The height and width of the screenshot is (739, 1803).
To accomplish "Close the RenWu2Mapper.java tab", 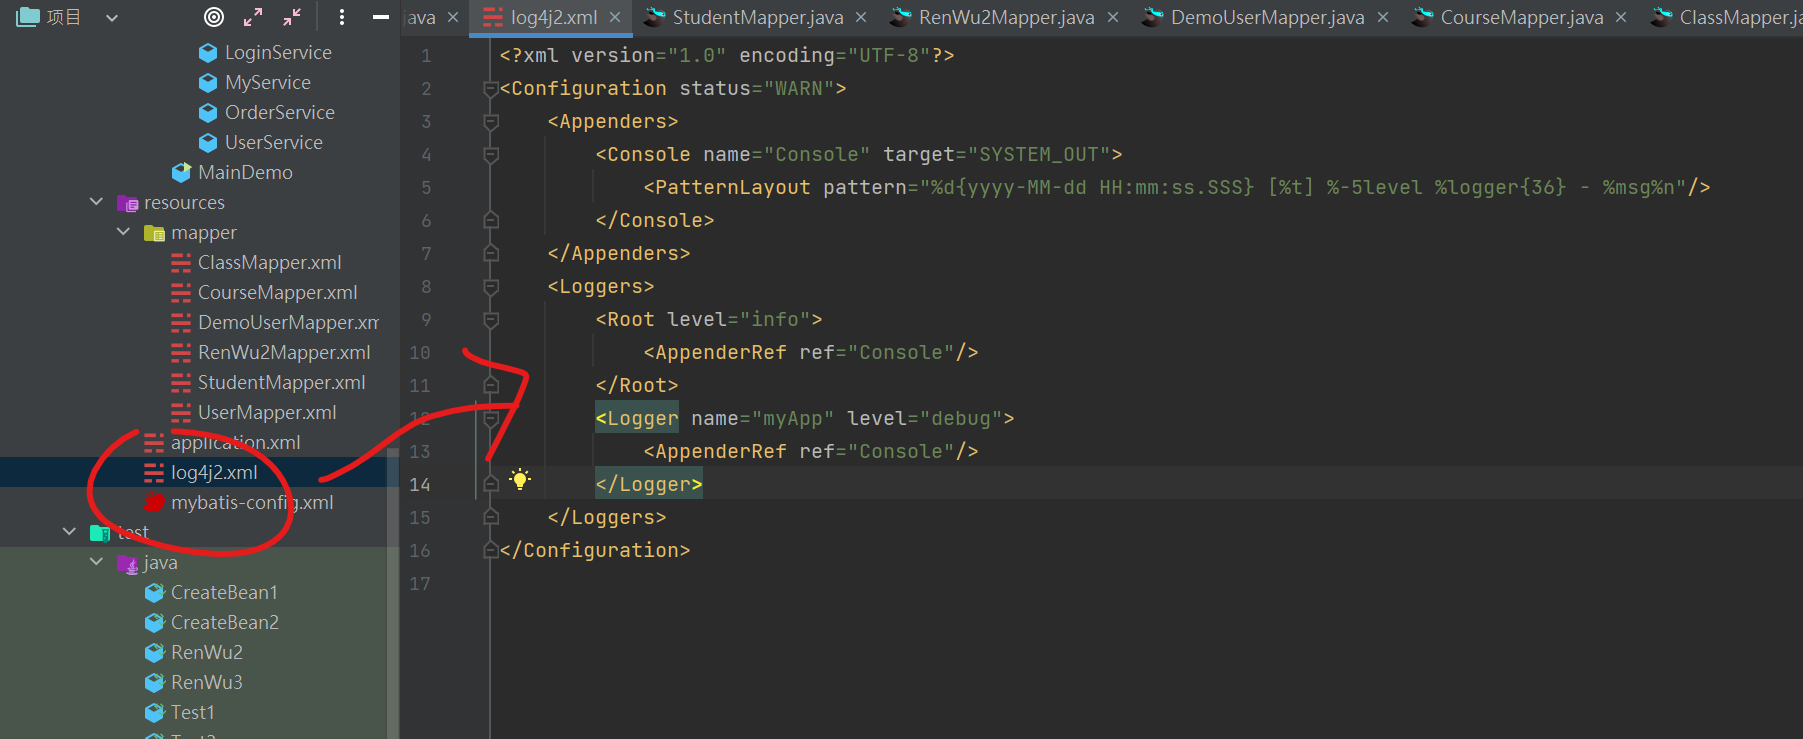I will point(1113,17).
